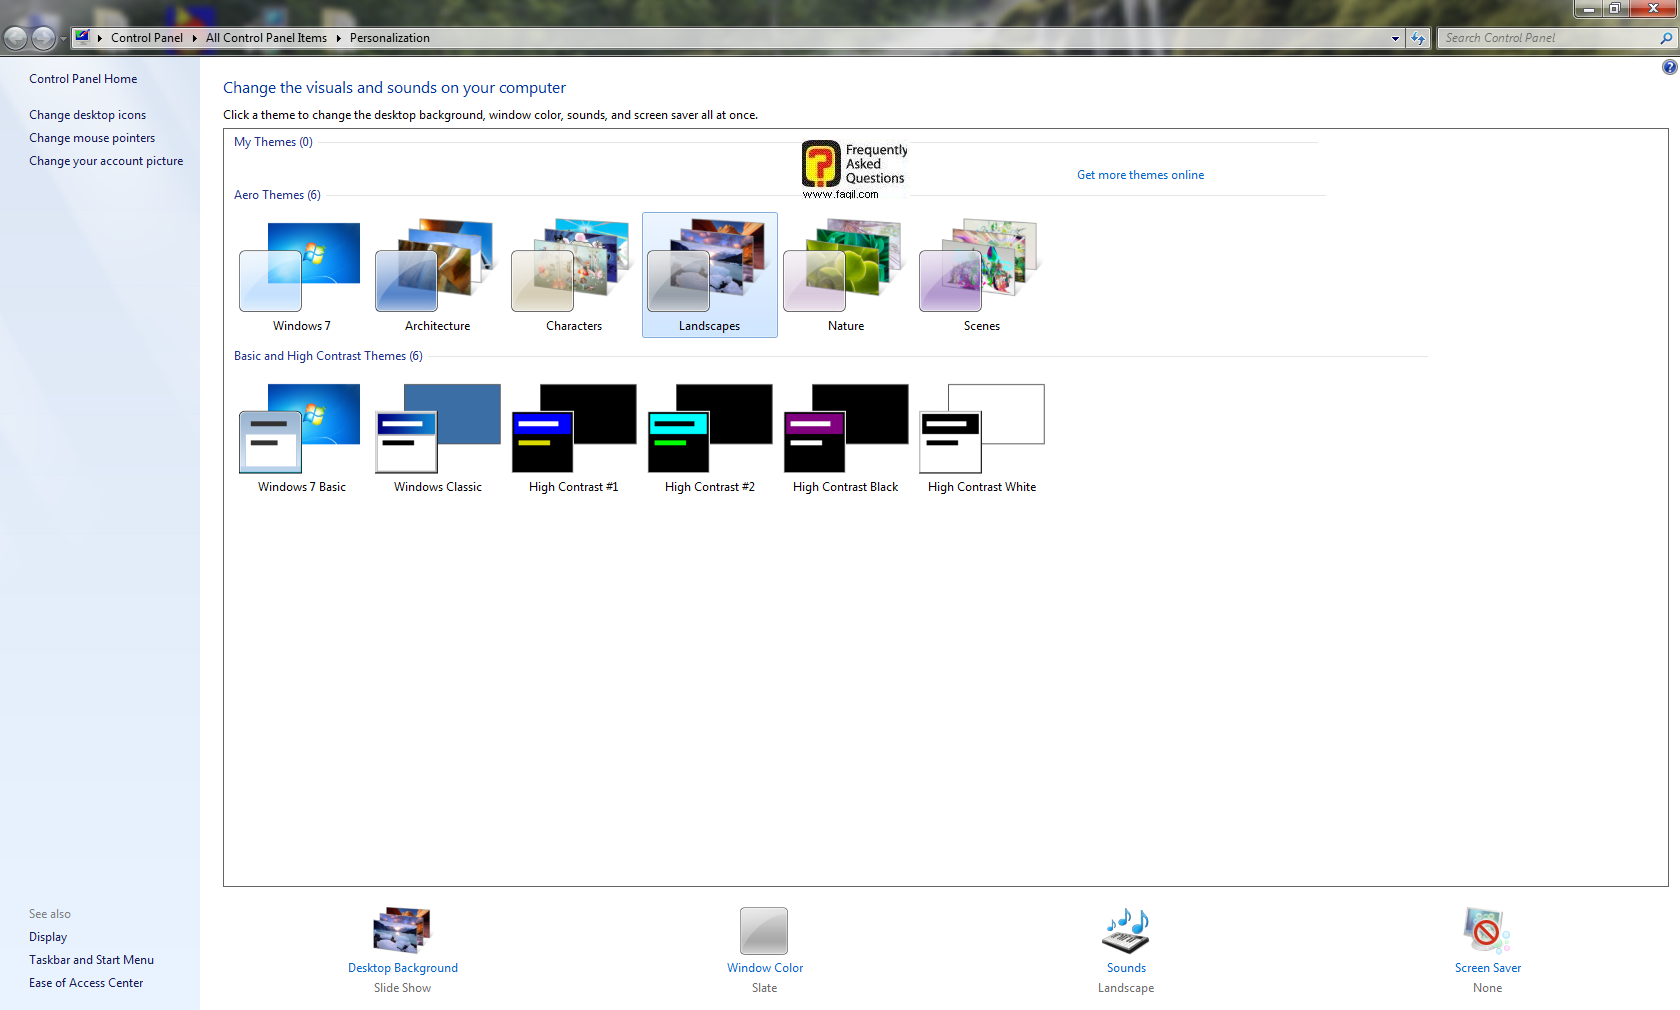The height and width of the screenshot is (1010, 1680).
Task: Click the Sounds link text
Action: [1126, 968]
